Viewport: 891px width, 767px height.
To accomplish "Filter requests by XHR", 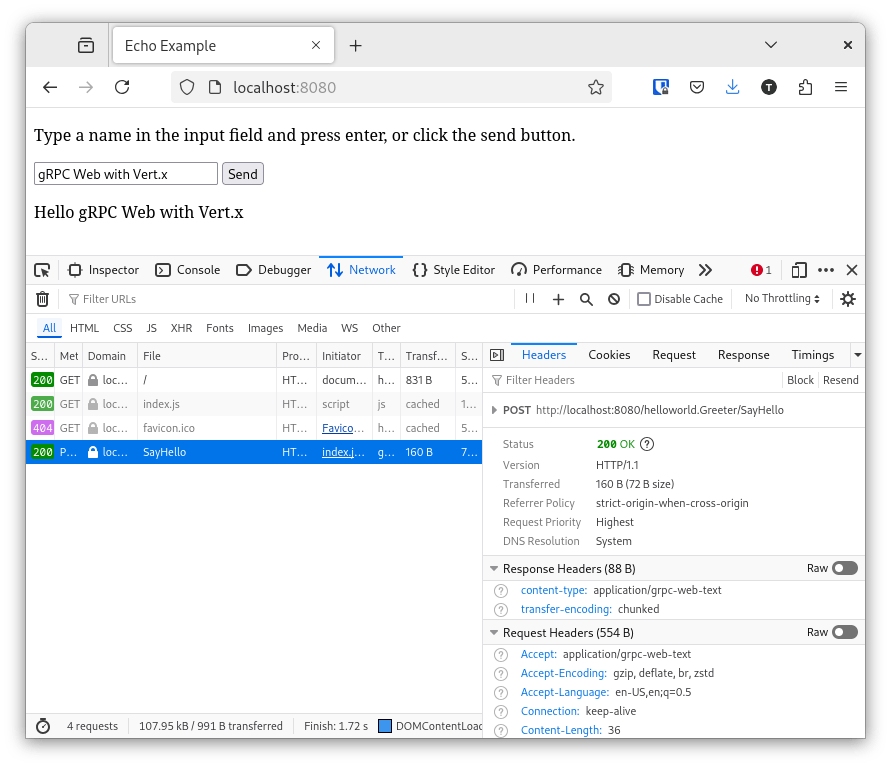I will [x=181, y=328].
